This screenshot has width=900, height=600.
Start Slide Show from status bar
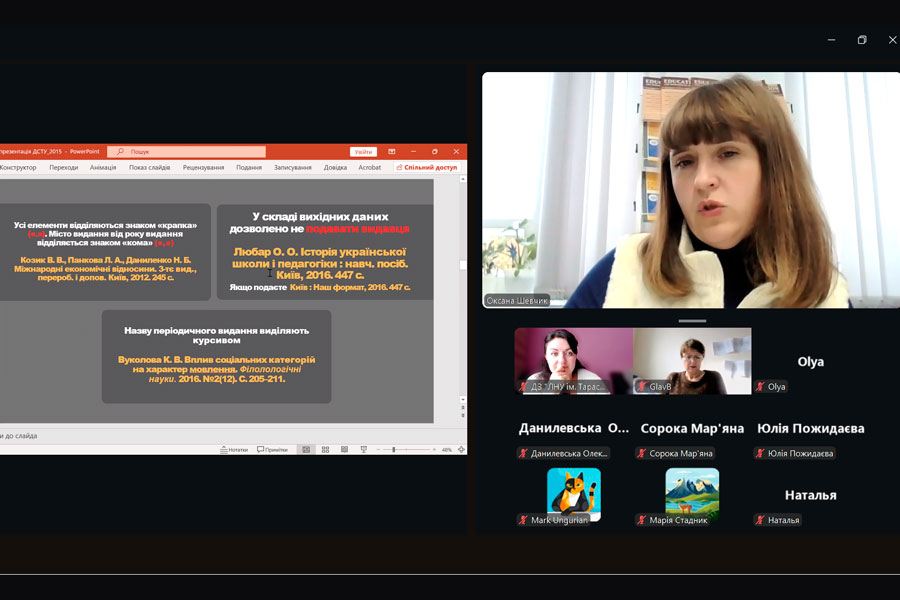click(363, 450)
